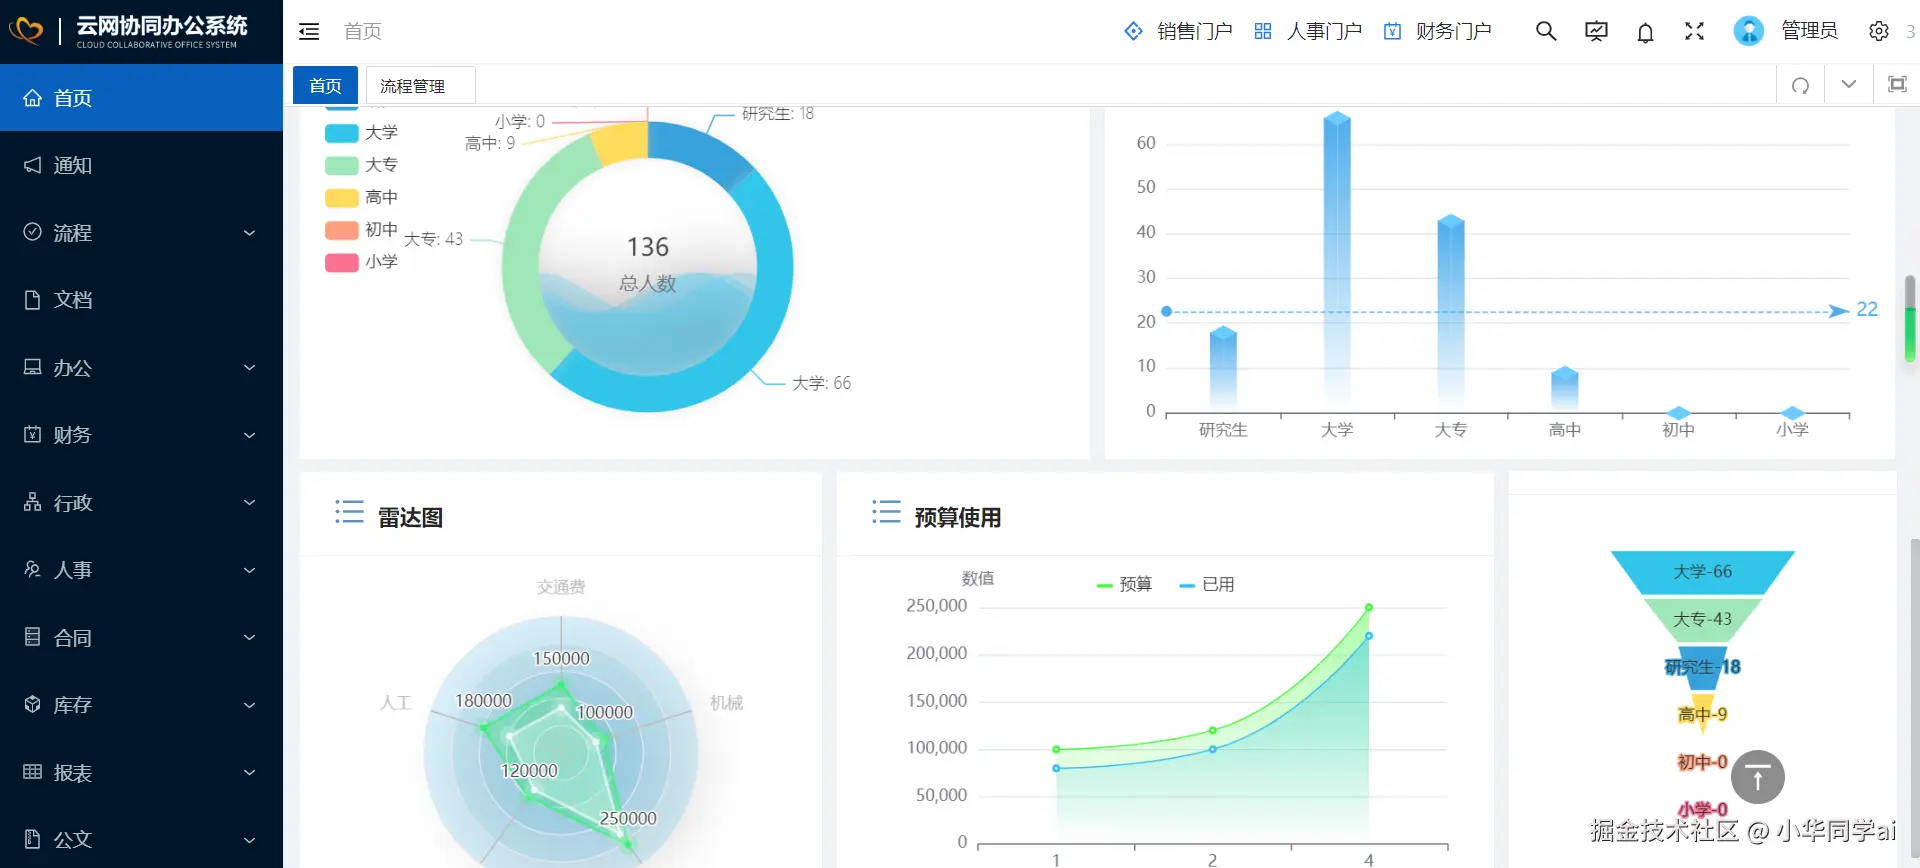This screenshot has height=868, width=1920.
Task: Go to 首页 in the sidebar
Action: click(141, 98)
